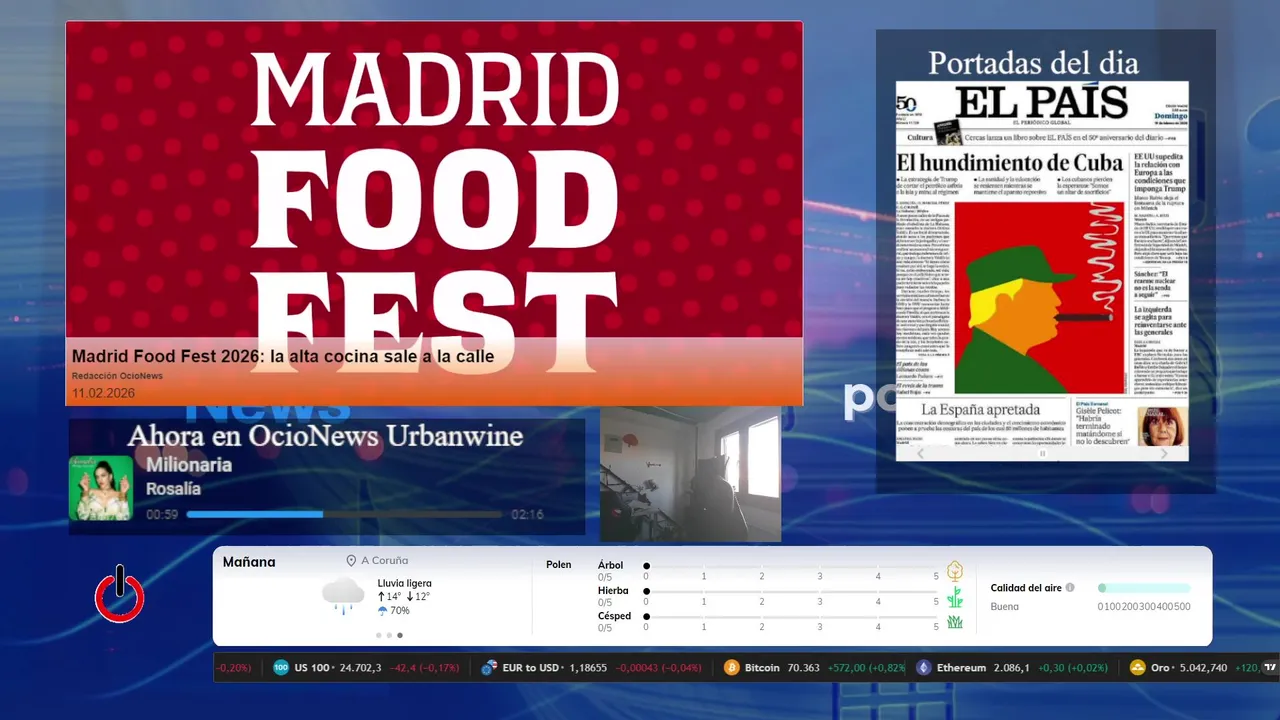Click the A Coruña location label
This screenshot has height=720, width=1280.
pos(385,561)
